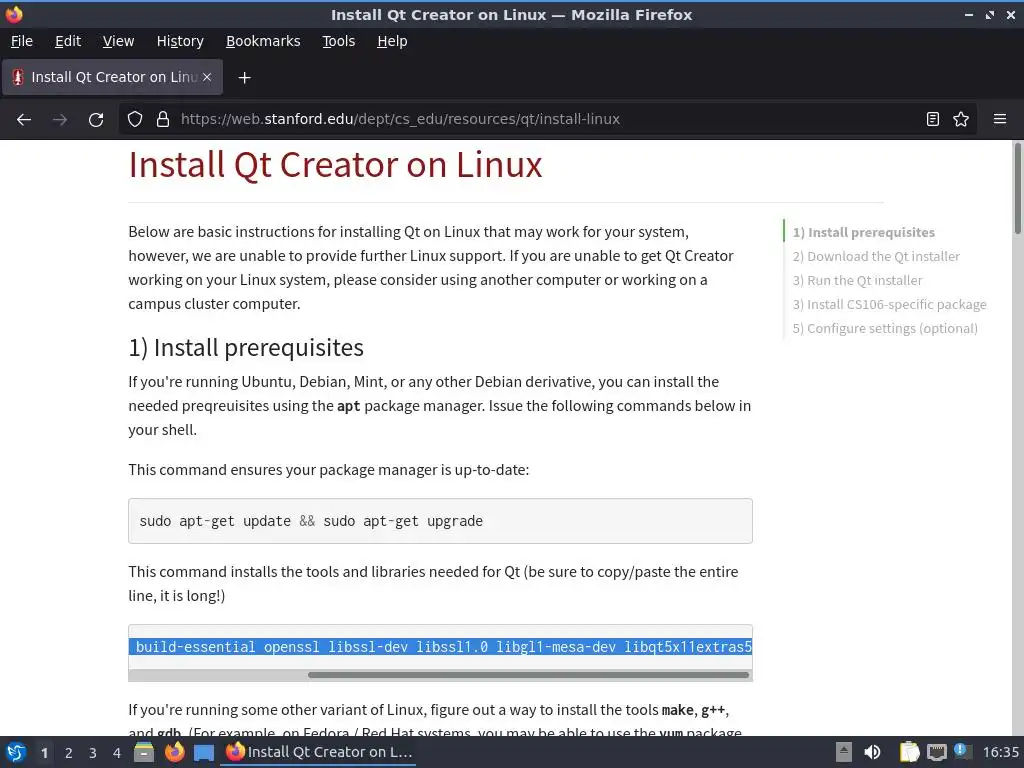This screenshot has width=1024, height=768.
Task: Click the Firefox window taskbar entry
Action: (318, 752)
